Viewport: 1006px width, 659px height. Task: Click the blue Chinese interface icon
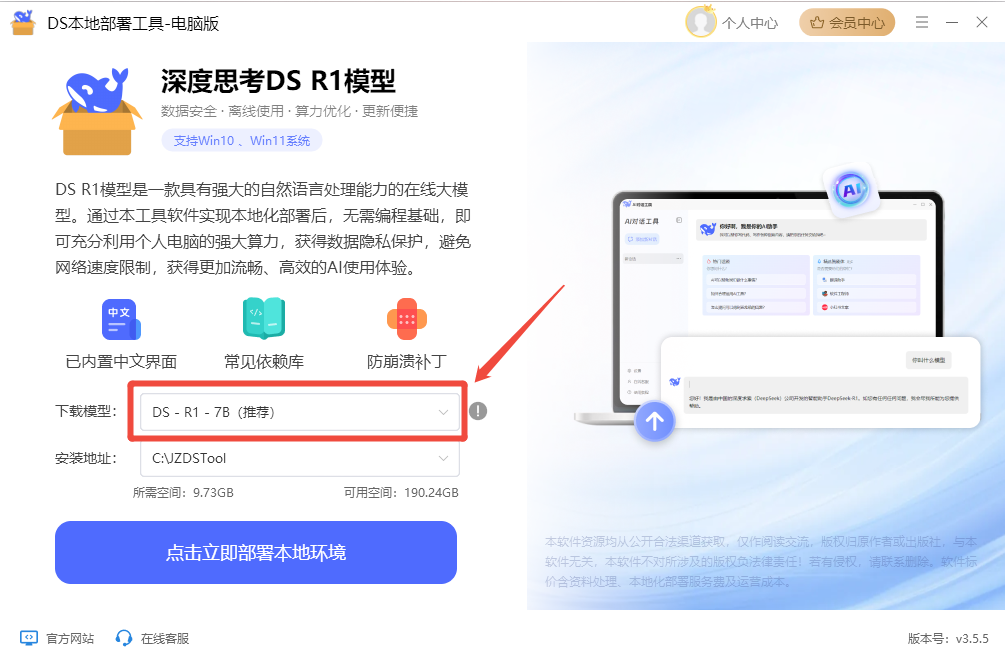coord(121,319)
